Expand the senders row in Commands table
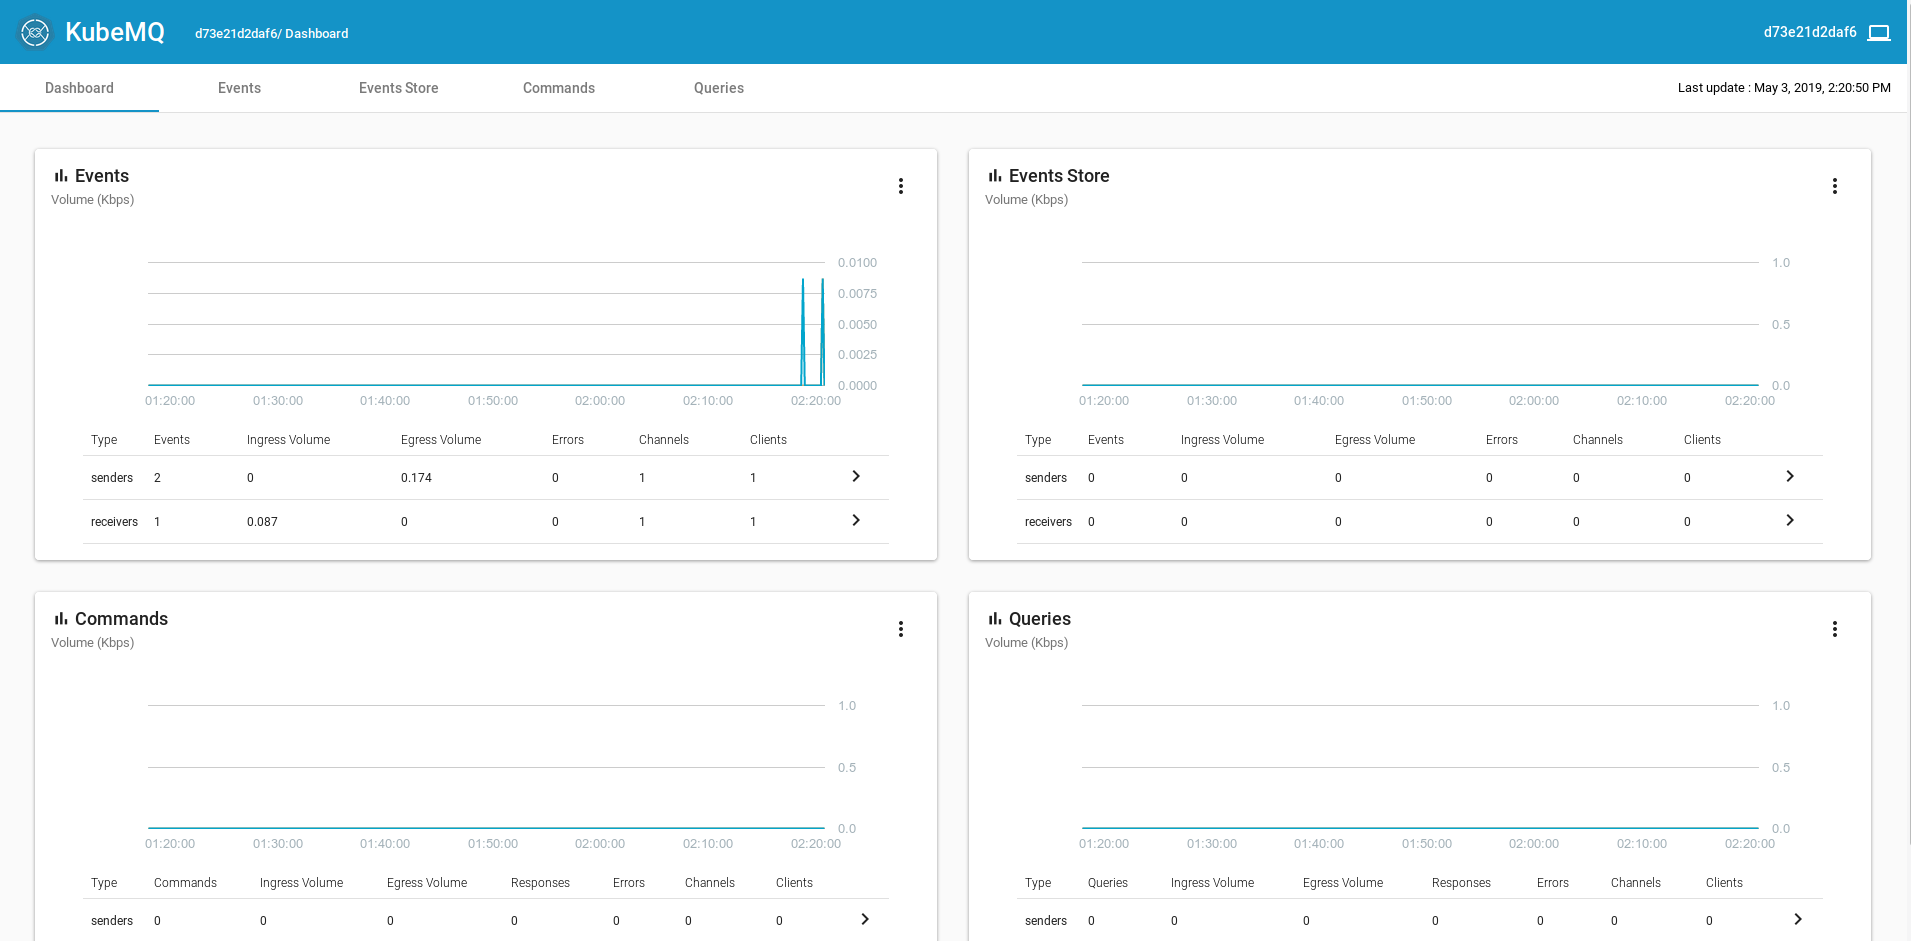Screen dimensions: 1911x941 click(864, 919)
